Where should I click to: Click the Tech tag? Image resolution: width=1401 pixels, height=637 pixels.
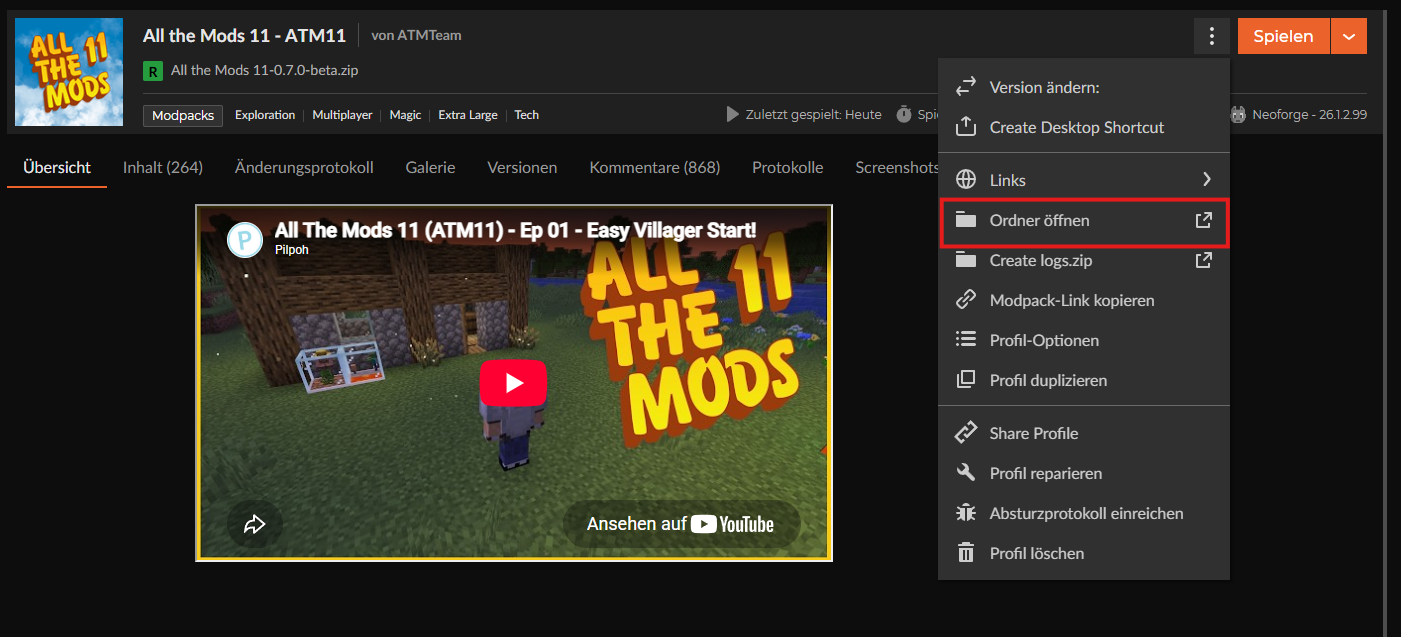[527, 115]
